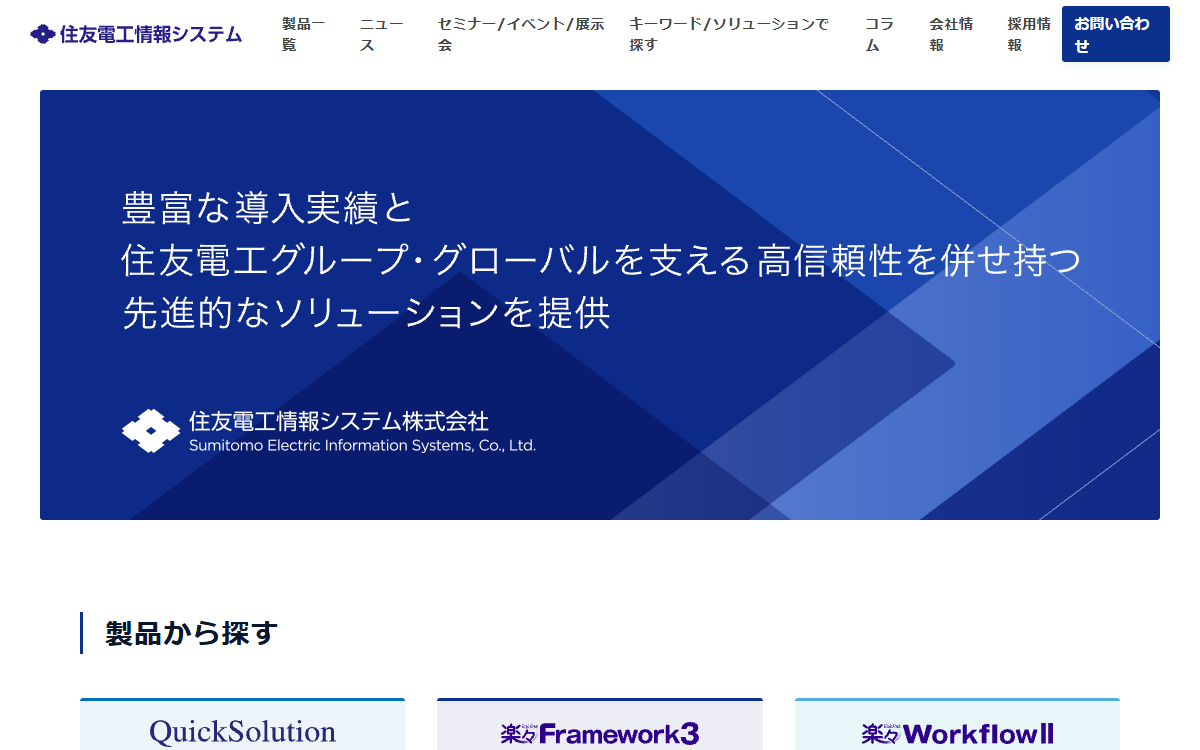This screenshot has height=750, width=1200.
Task: Open the 製品一覧 menu
Action: point(303,34)
